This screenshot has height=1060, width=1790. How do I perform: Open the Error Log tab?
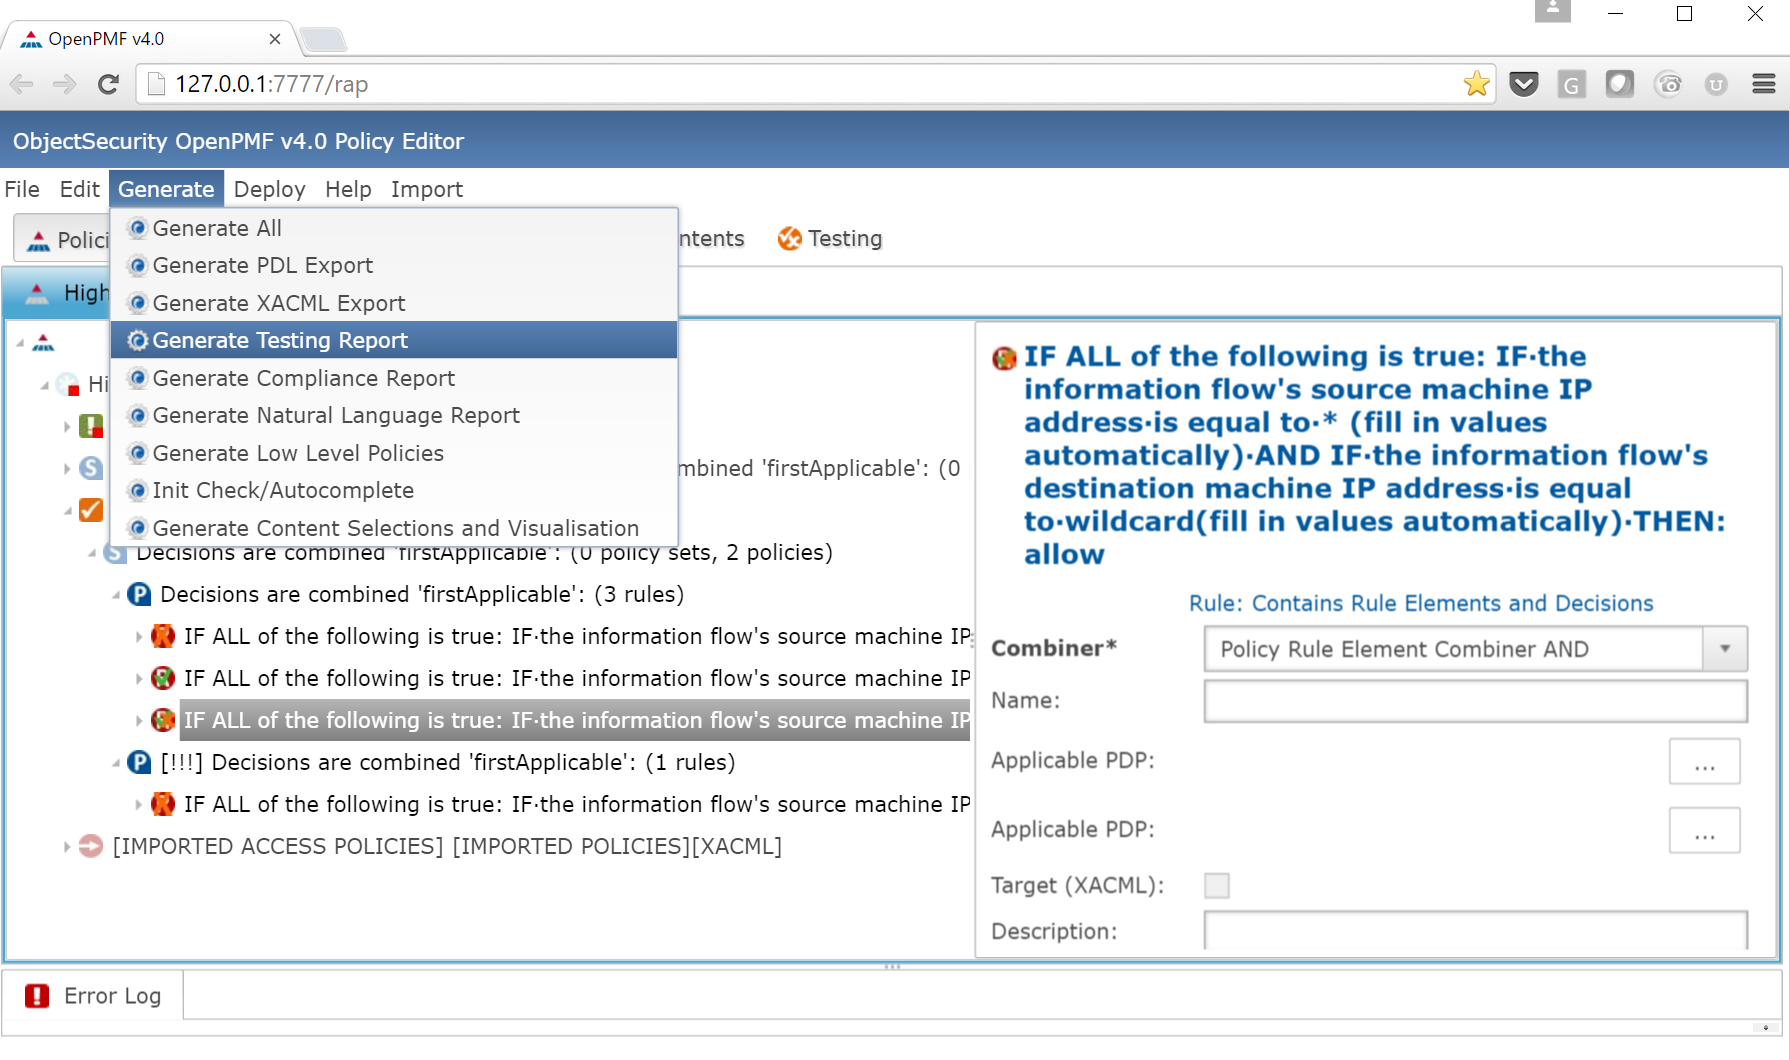pos(93,996)
